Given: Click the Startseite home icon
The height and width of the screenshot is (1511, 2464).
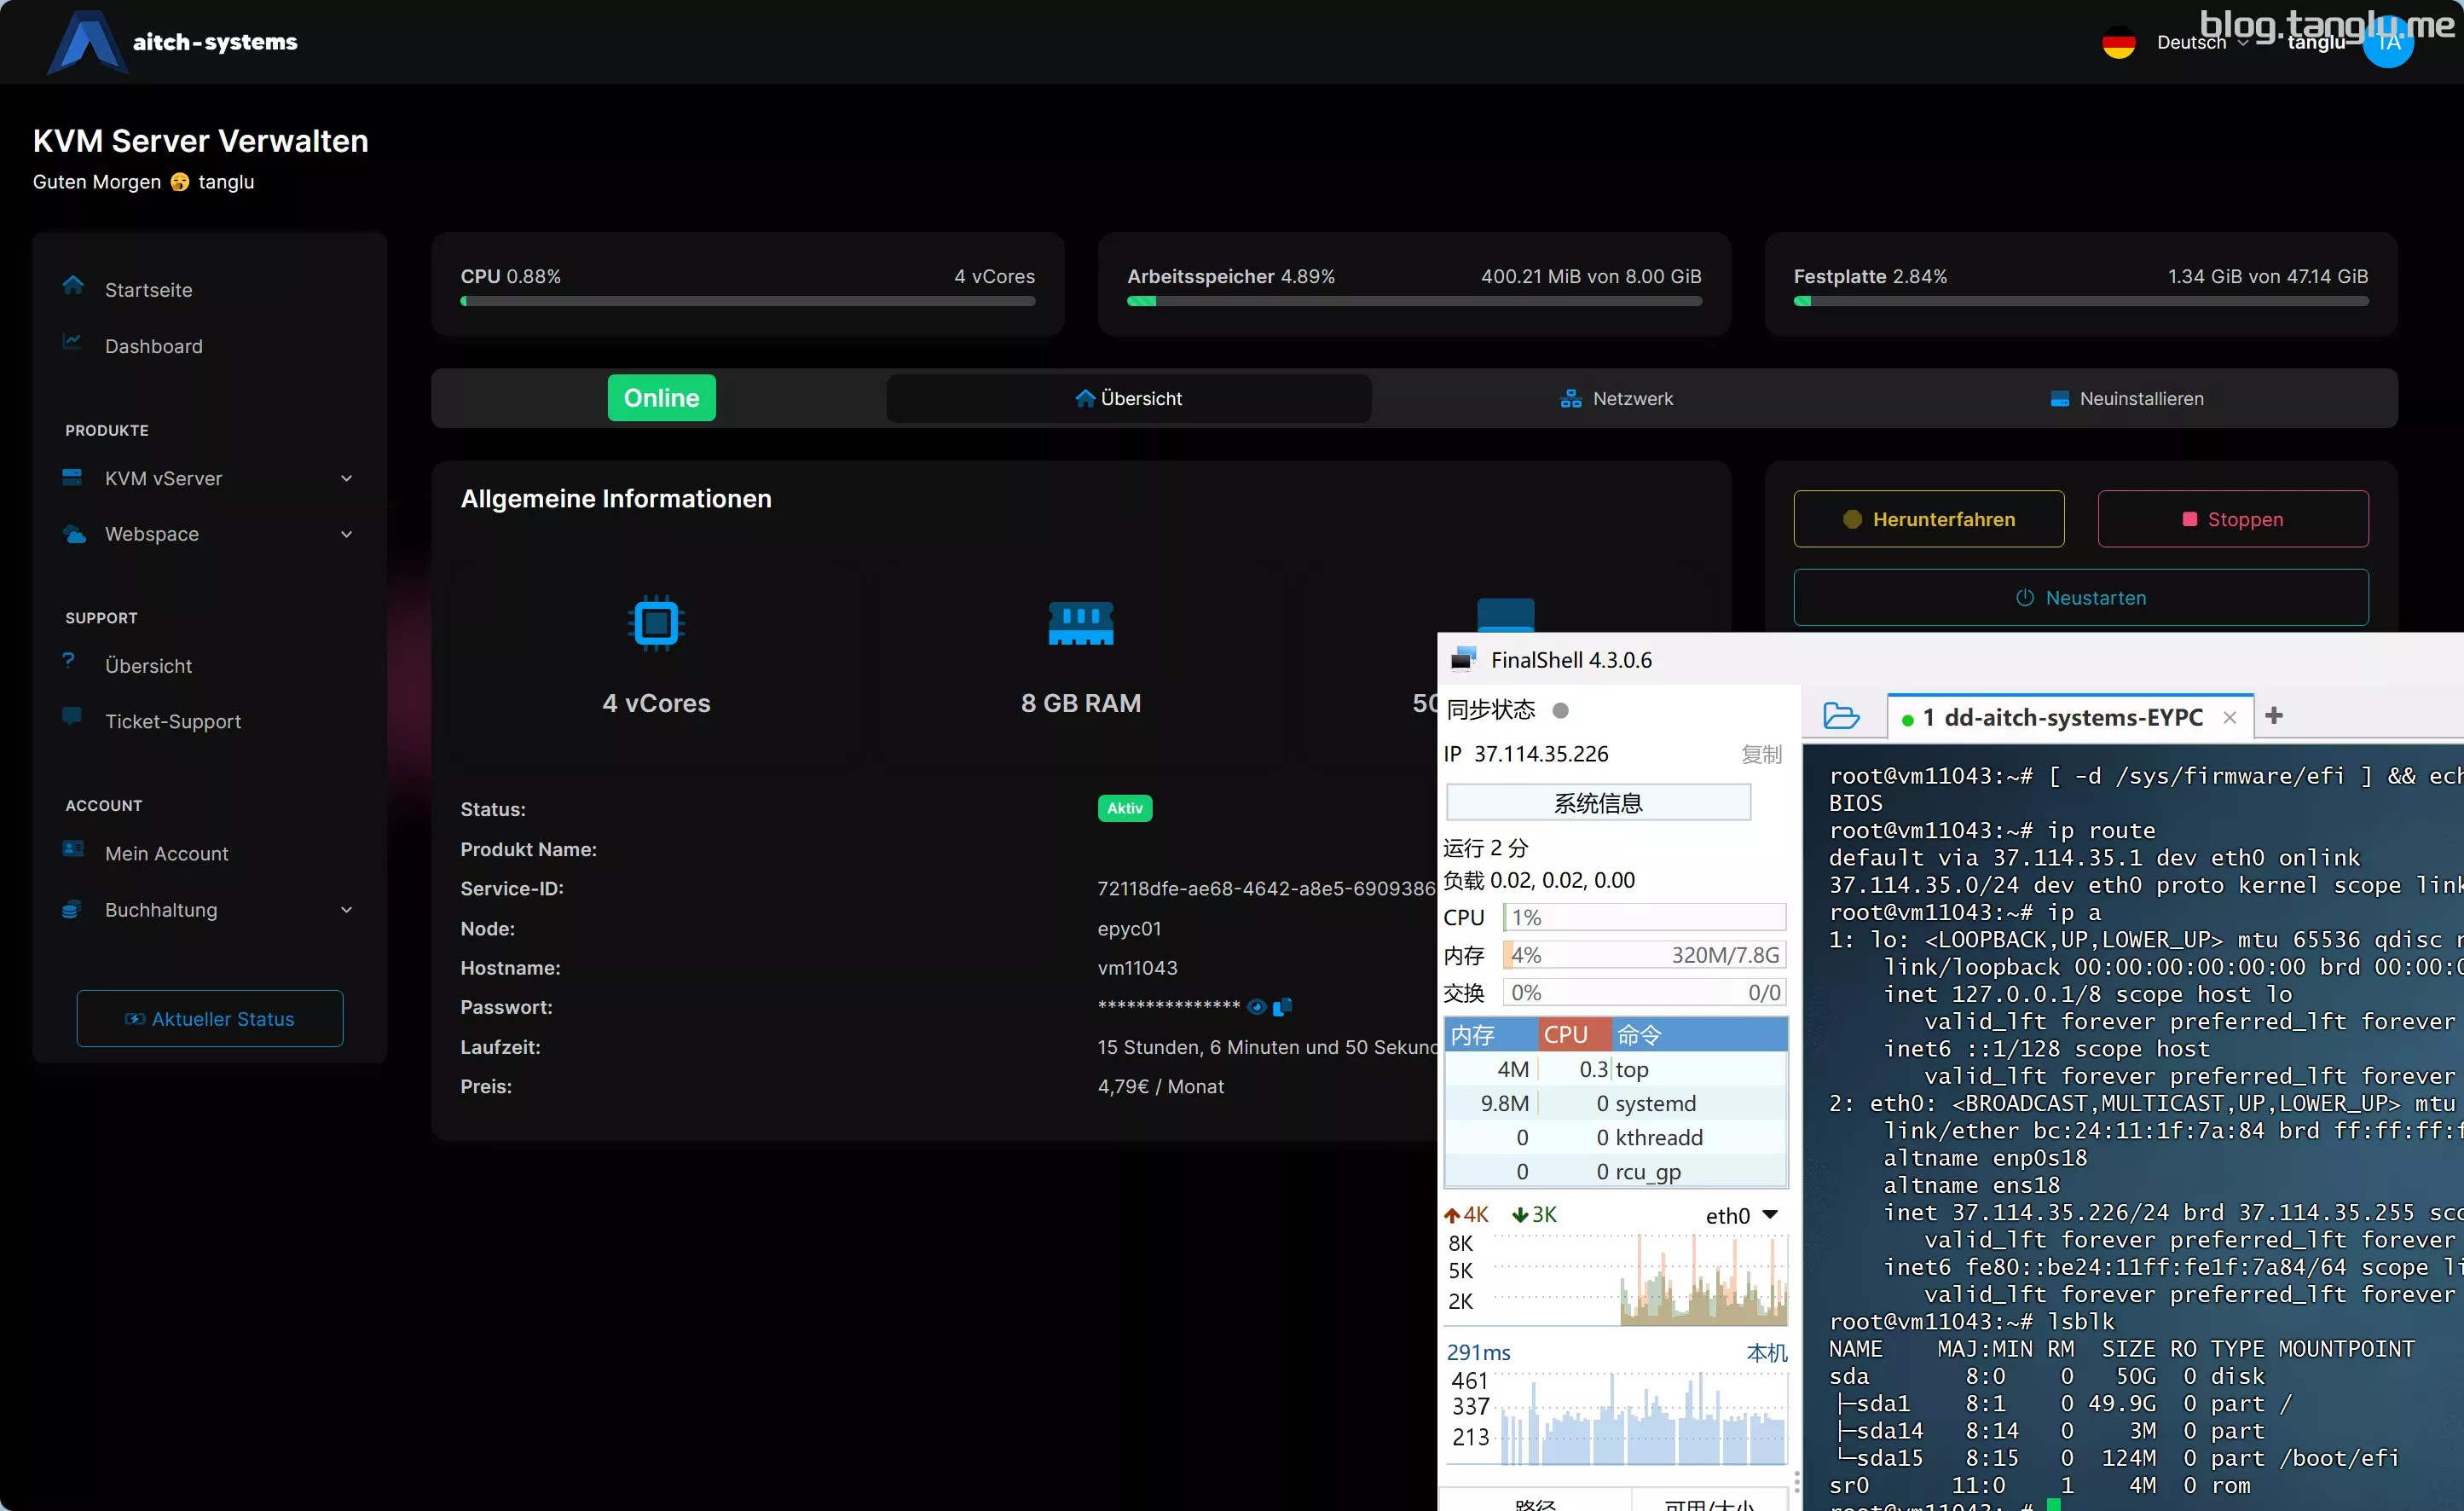Looking at the screenshot, I should tap(73, 286).
